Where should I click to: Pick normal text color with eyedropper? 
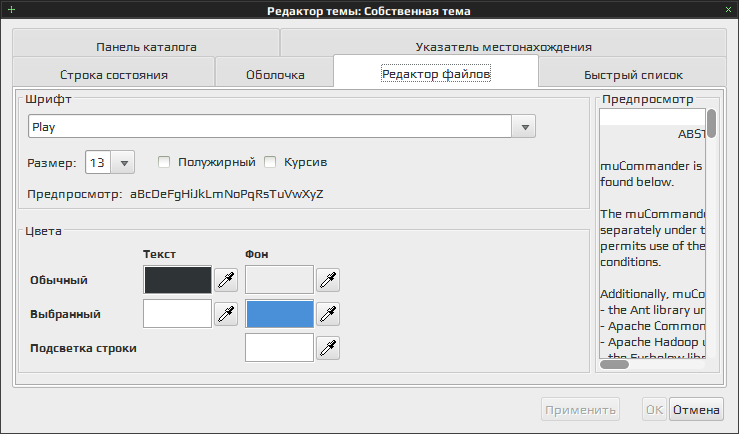(x=226, y=280)
